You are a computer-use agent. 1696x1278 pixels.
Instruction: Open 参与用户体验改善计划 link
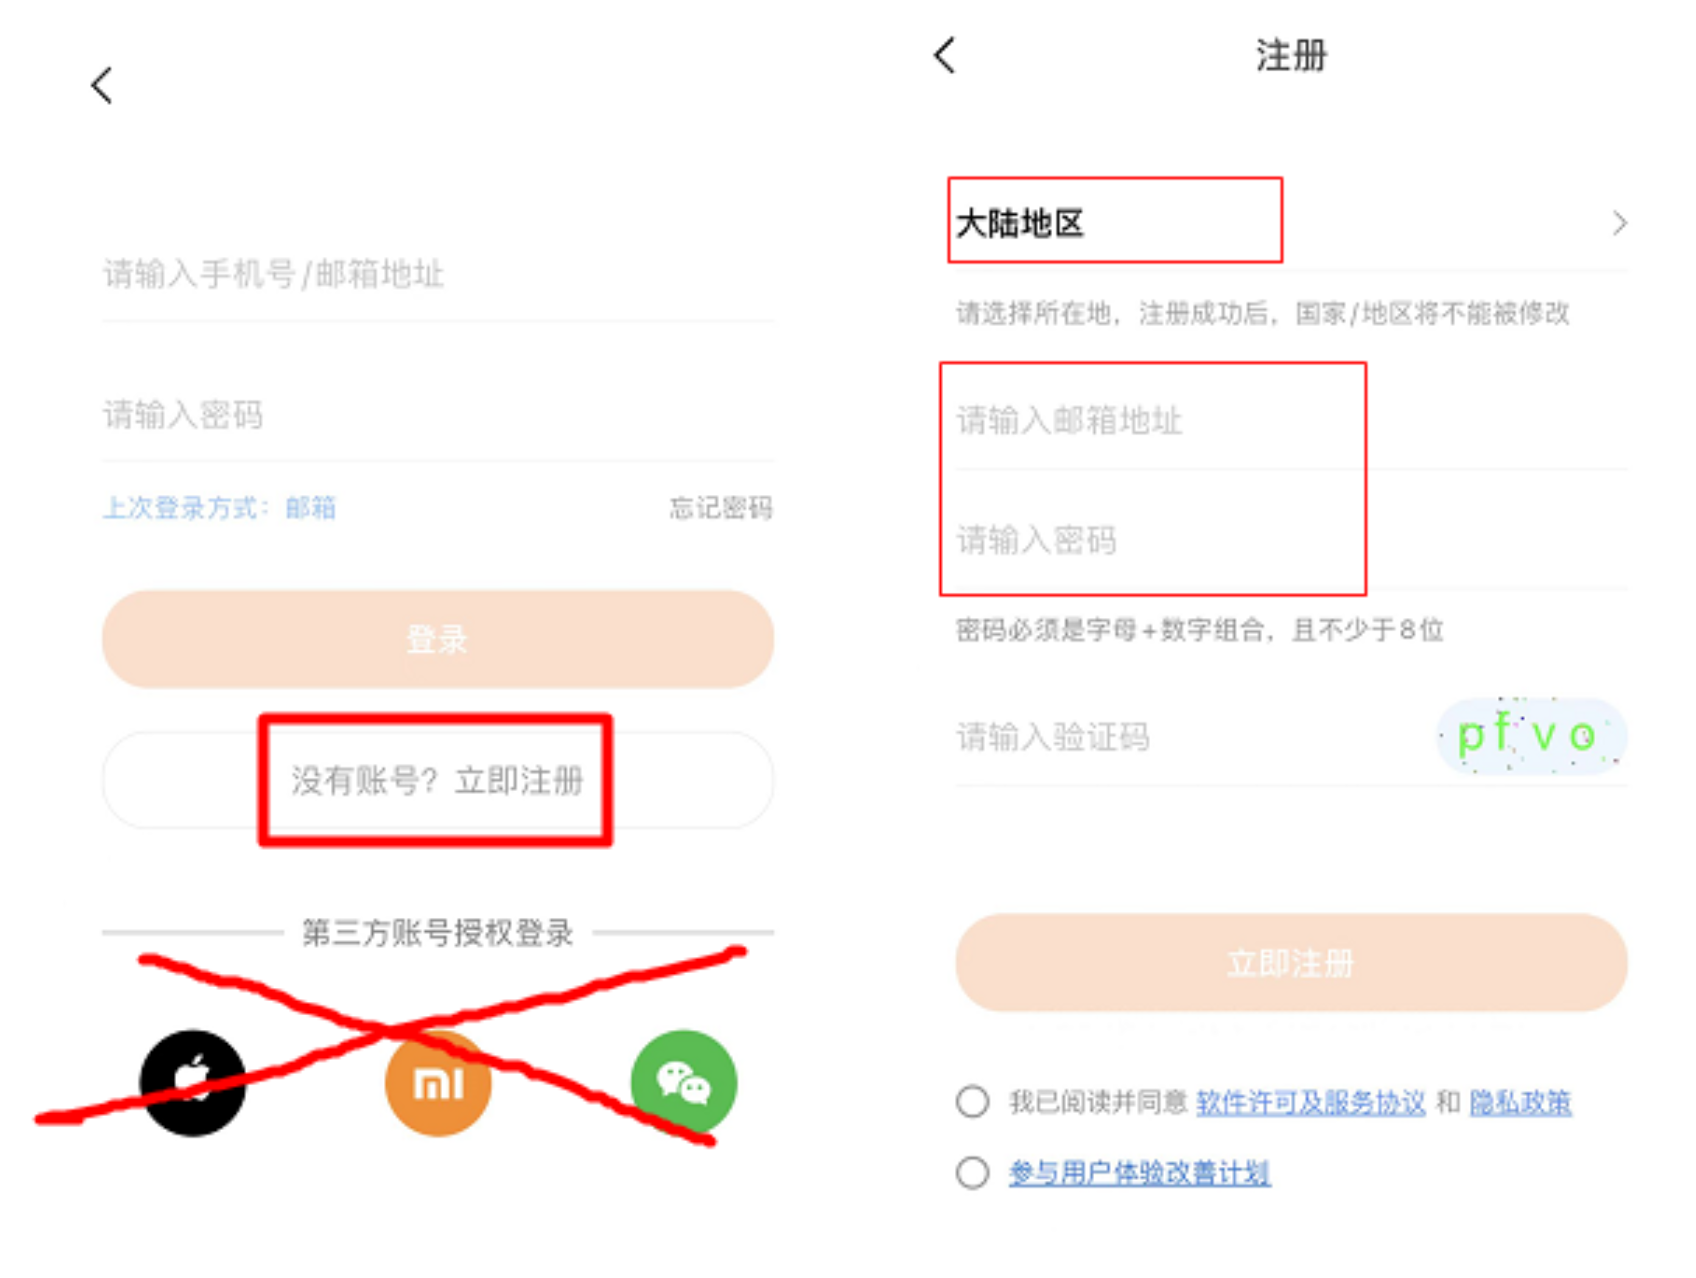1139,1173
